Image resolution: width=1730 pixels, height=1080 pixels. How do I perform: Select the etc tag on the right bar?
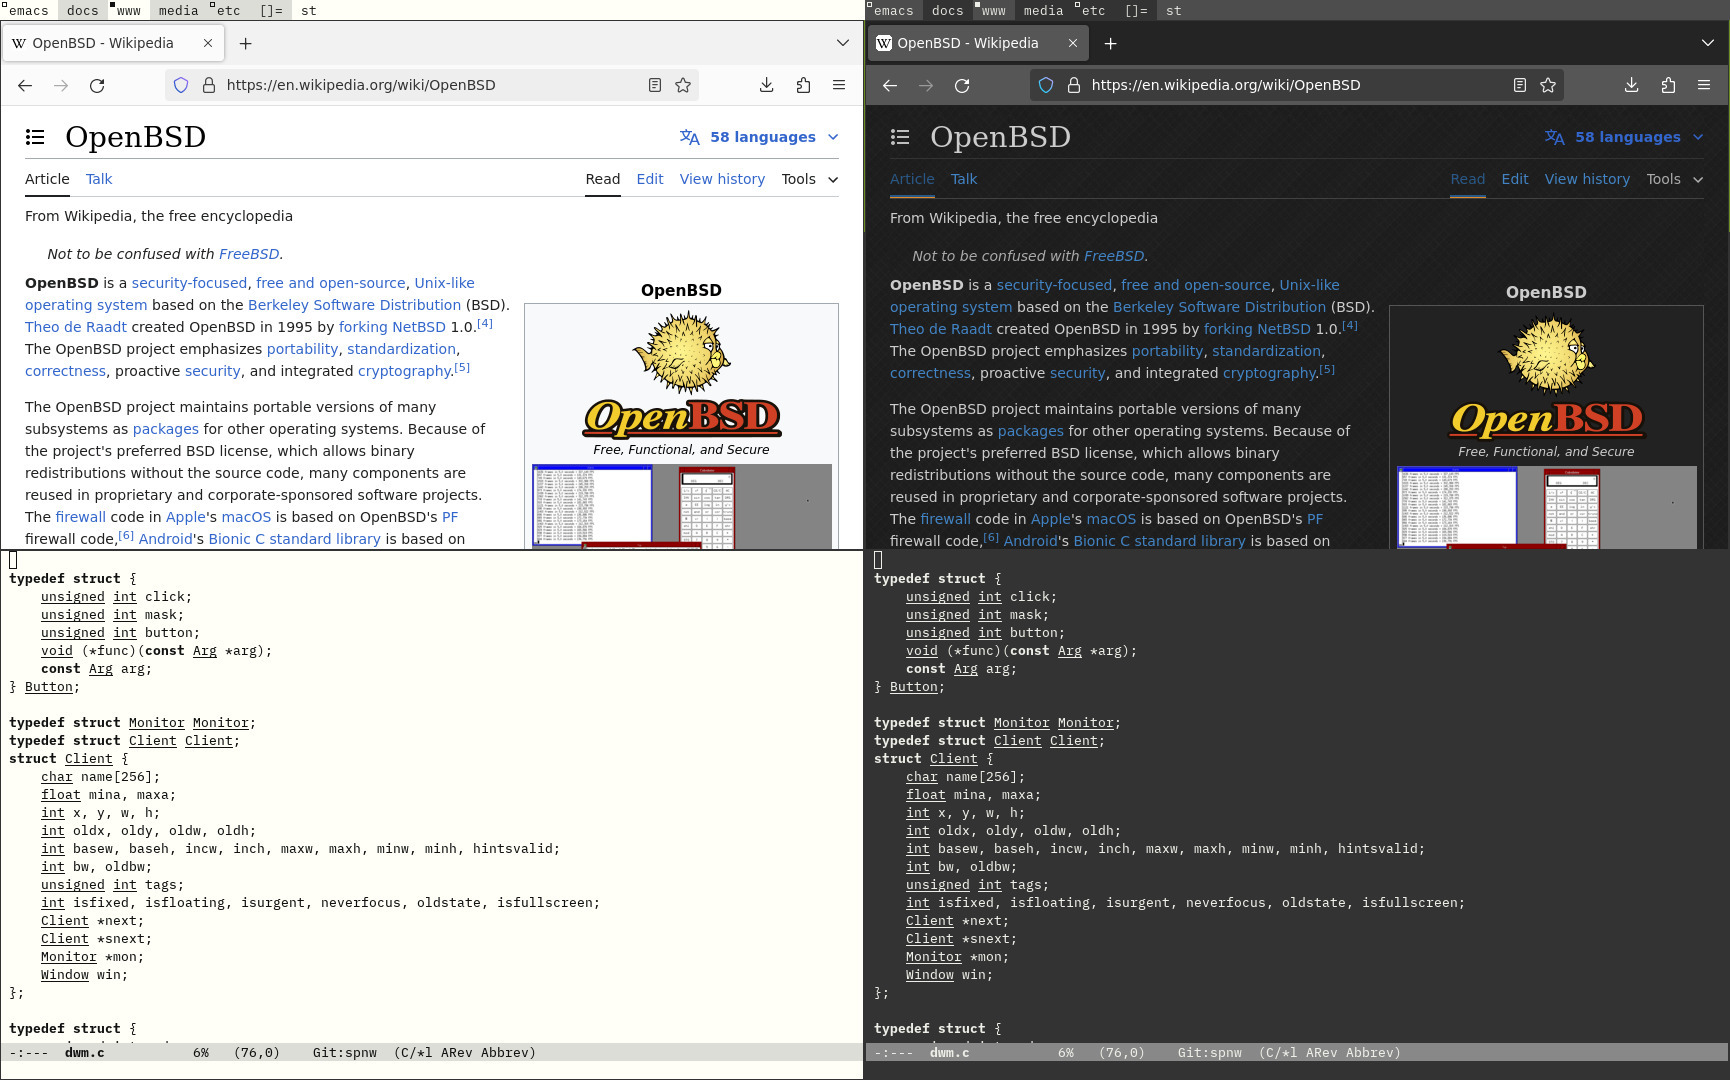pyautogui.click(x=1093, y=10)
